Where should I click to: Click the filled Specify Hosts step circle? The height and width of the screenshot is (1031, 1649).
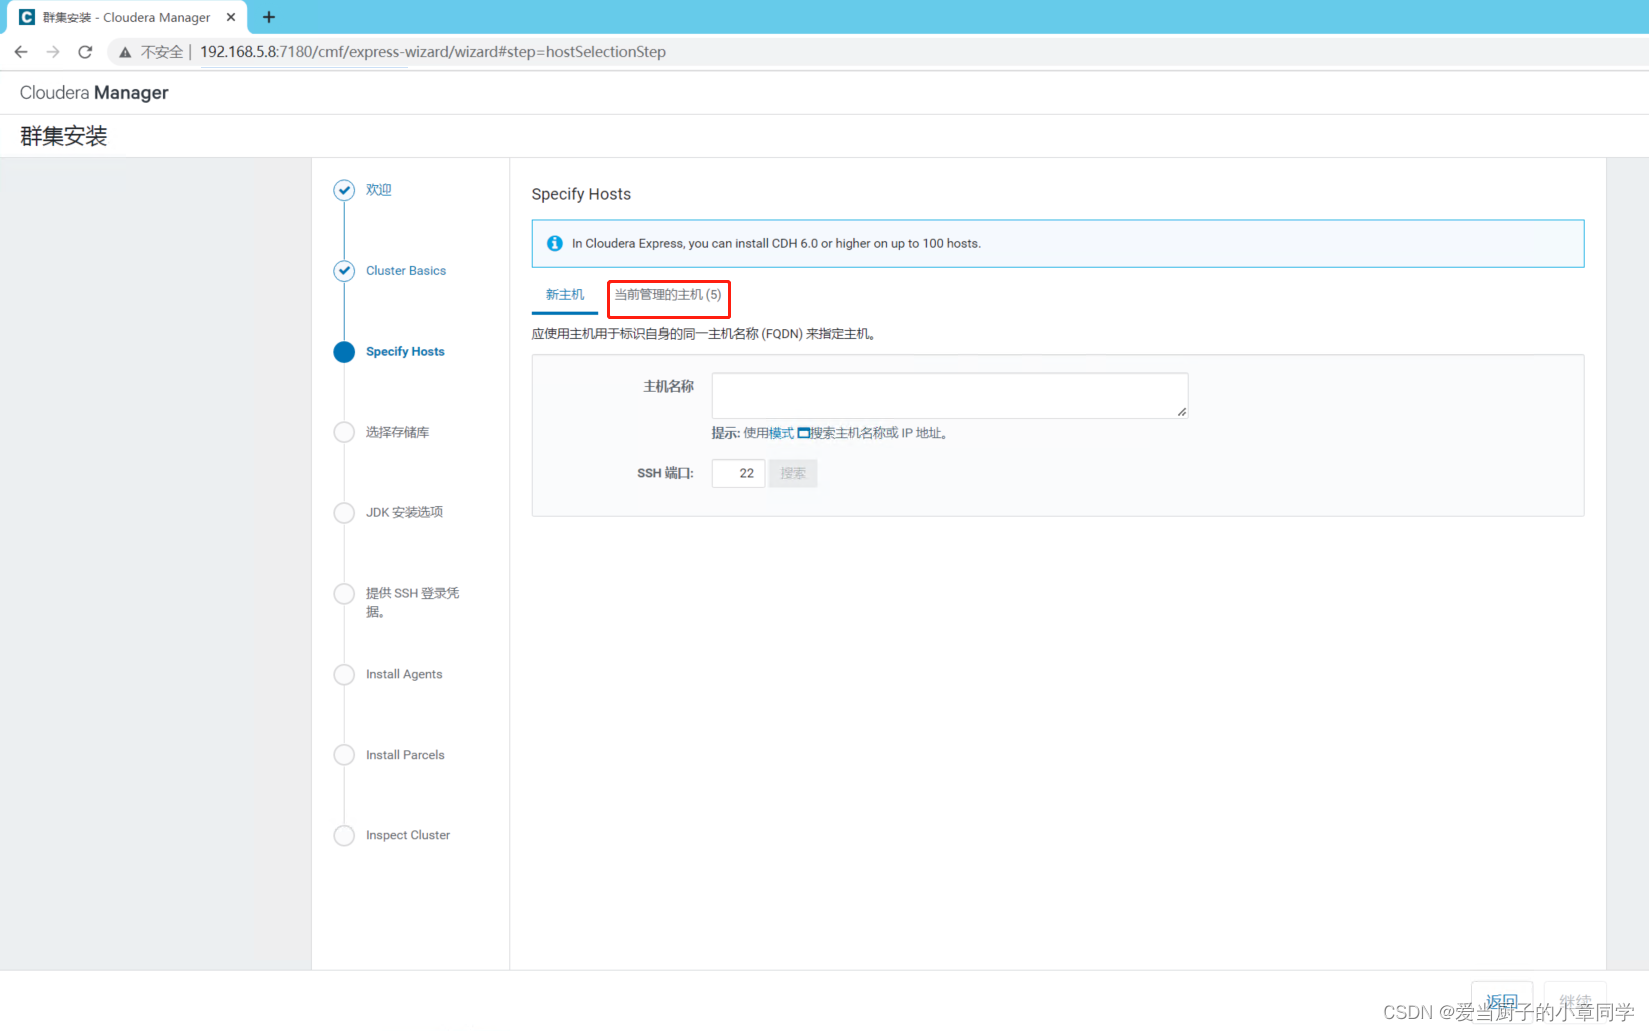(344, 352)
